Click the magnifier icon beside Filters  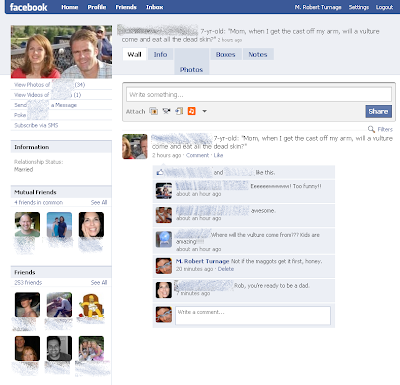point(371,129)
